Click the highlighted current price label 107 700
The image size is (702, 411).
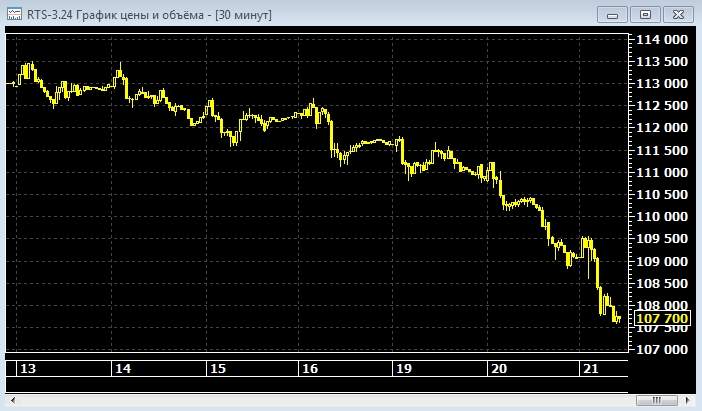click(662, 318)
